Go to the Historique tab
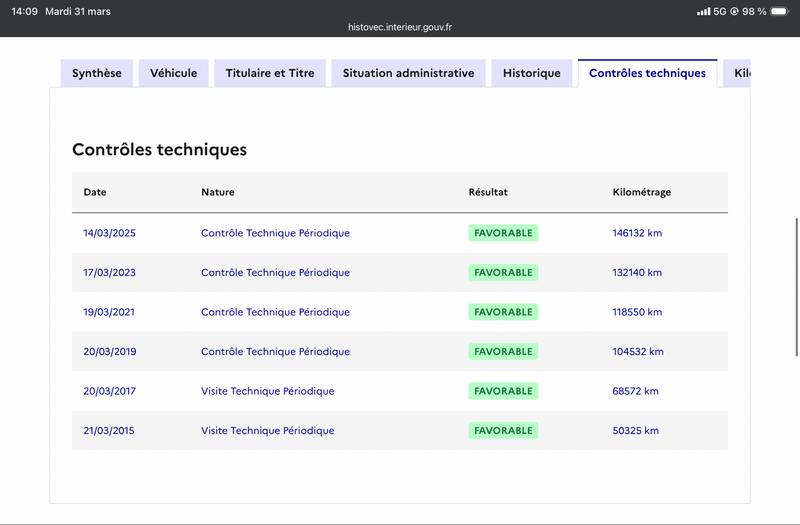This screenshot has height=525, width=800. (532, 73)
